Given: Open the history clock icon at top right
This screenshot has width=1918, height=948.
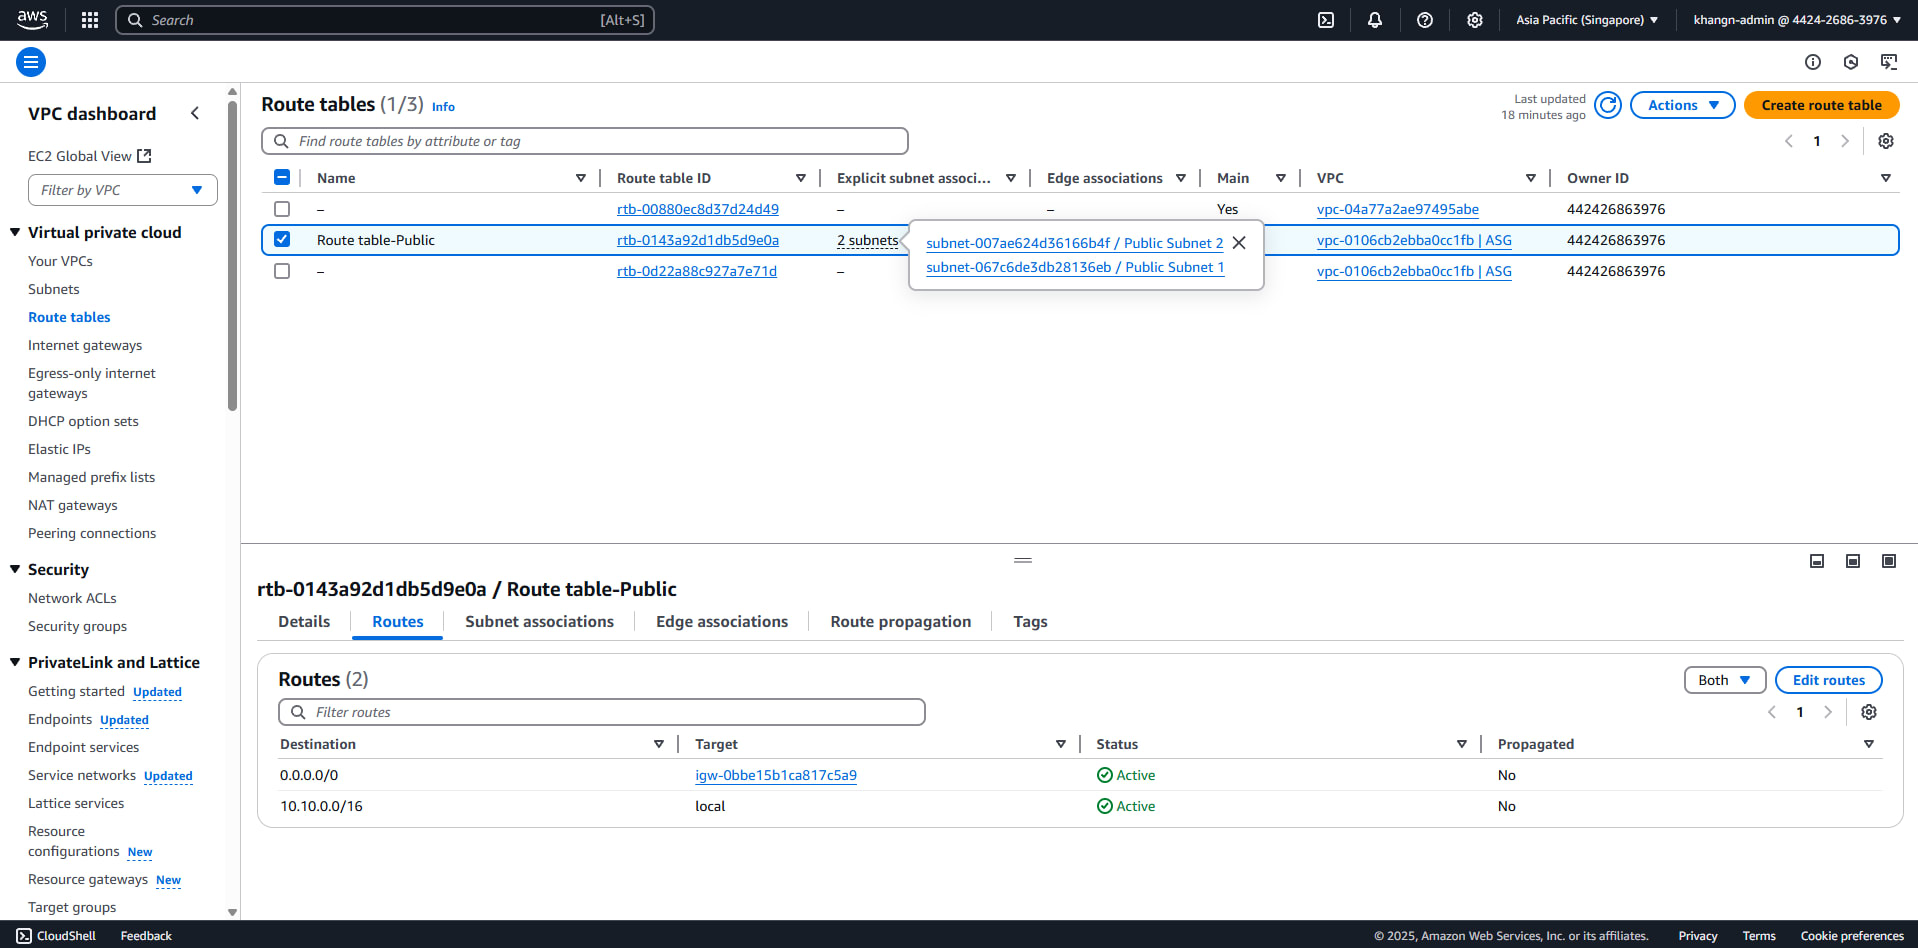Looking at the screenshot, I should (1851, 62).
